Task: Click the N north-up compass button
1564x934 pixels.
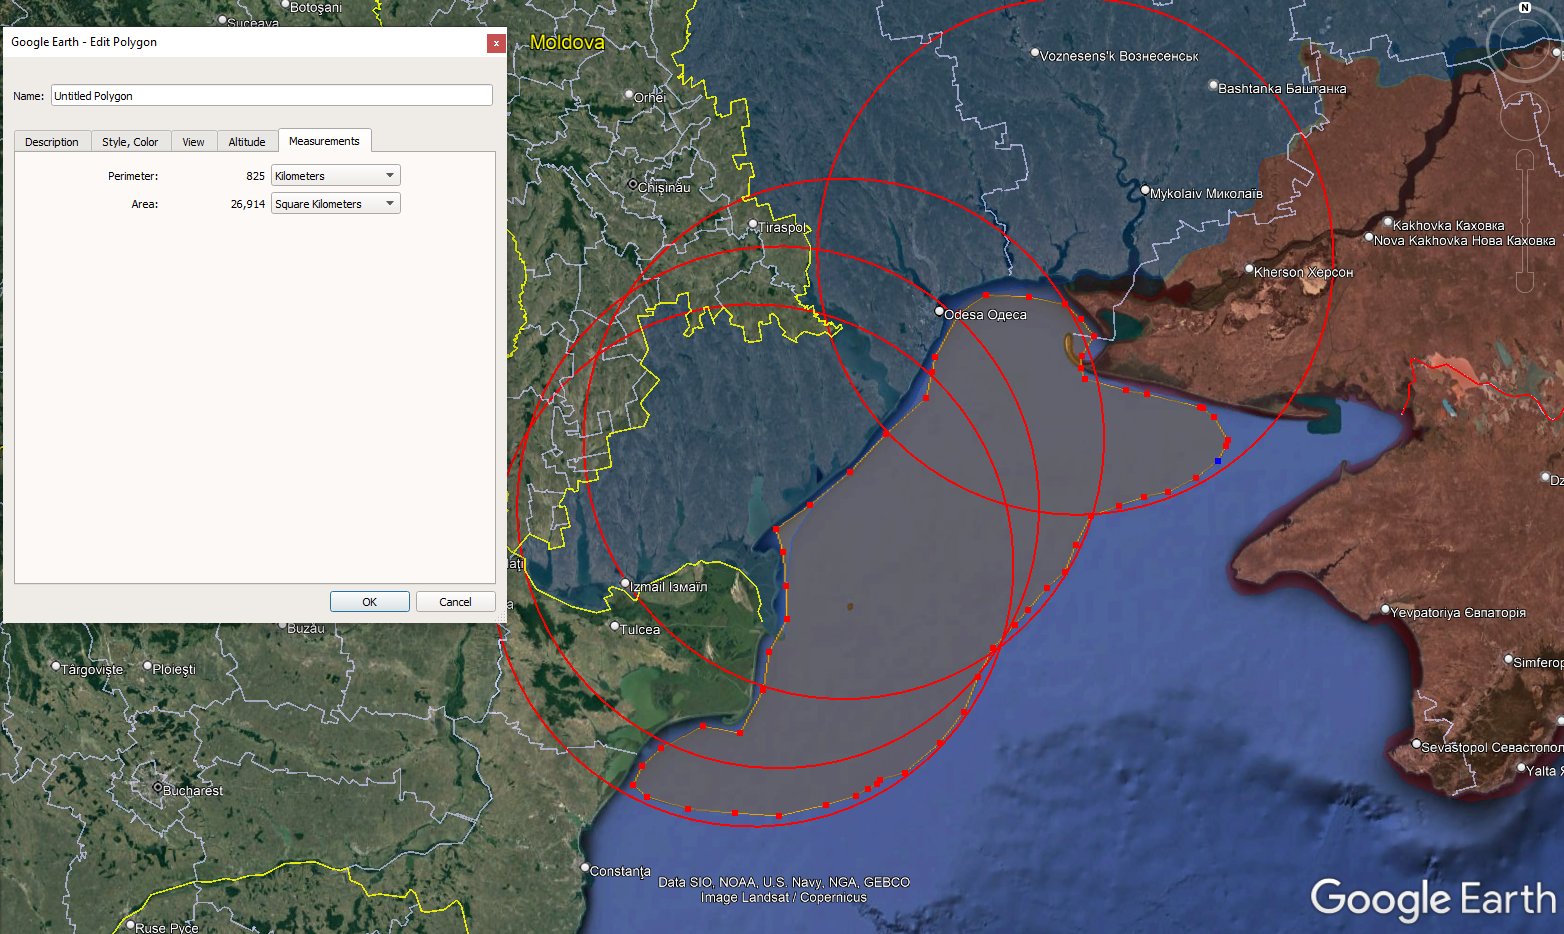Action: click(1525, 7)
